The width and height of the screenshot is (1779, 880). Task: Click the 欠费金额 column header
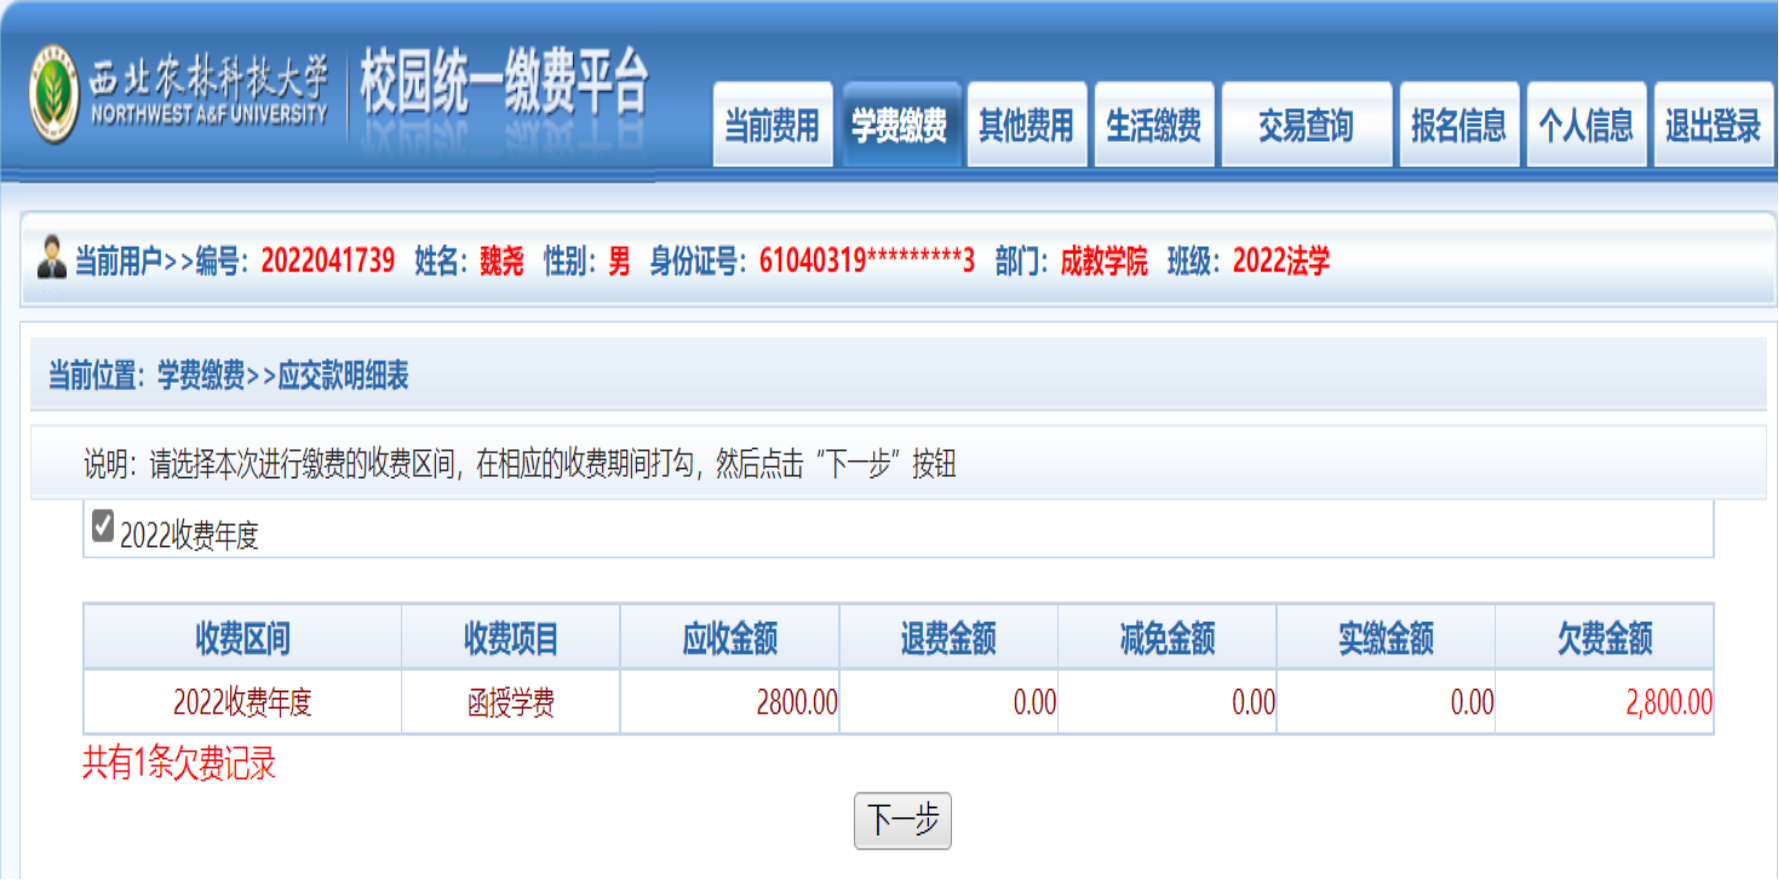pos(1604,638)
